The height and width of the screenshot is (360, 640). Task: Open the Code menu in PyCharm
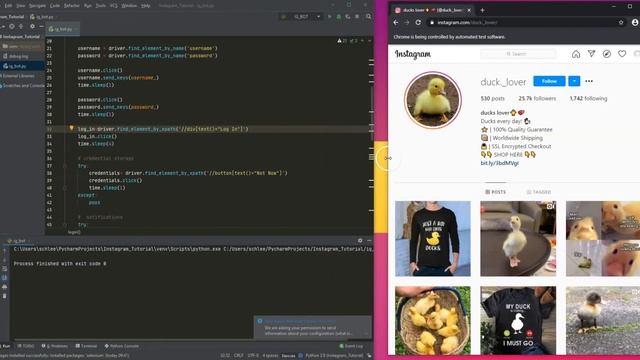point(55,6)
